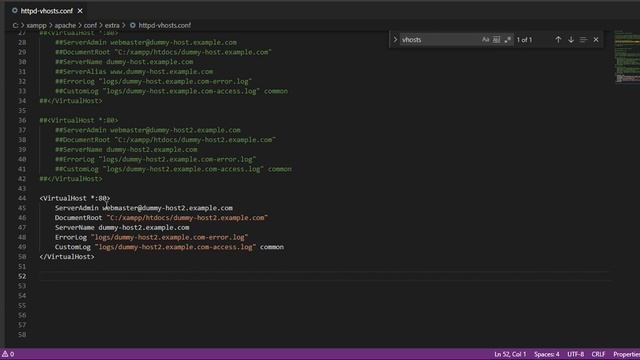
Task: Click line number 52 in gutter
Action: 22,276
